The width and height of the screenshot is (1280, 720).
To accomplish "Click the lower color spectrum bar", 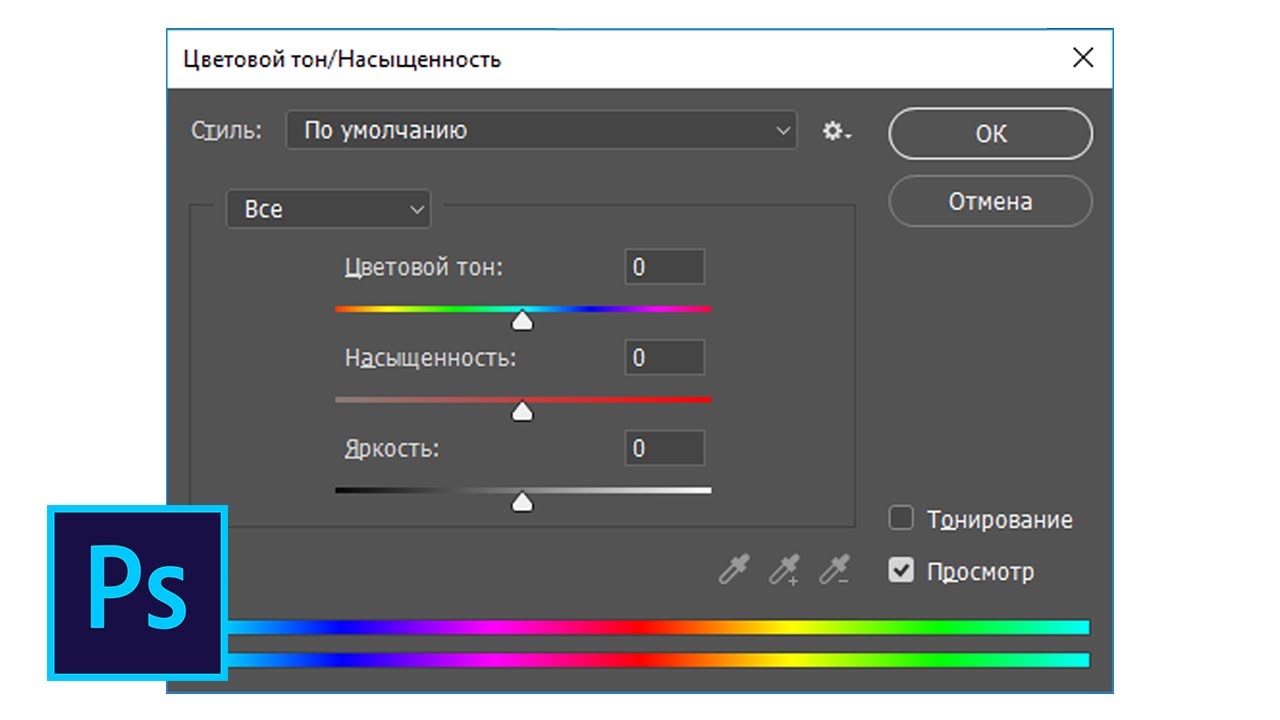I will pos(658,660).
